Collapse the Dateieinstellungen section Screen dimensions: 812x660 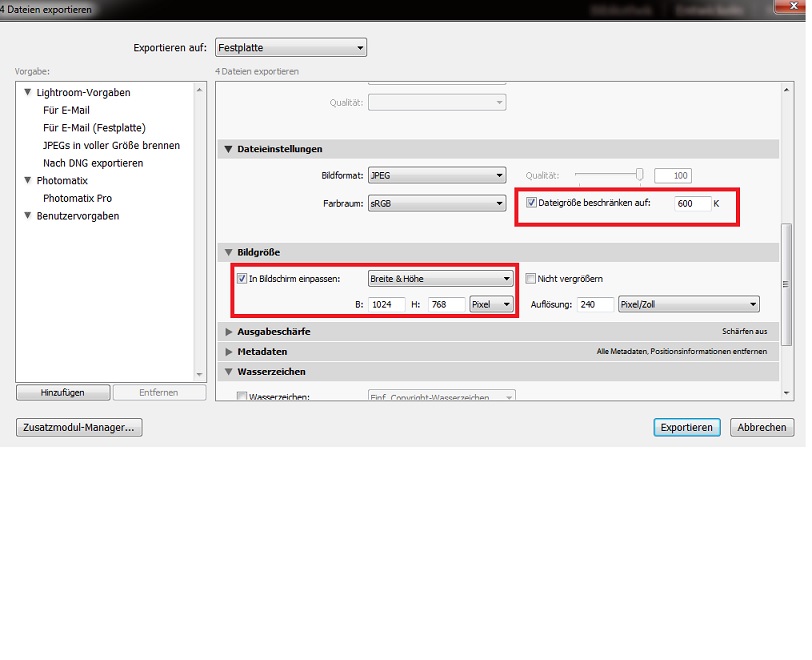(x=228, y=149)
